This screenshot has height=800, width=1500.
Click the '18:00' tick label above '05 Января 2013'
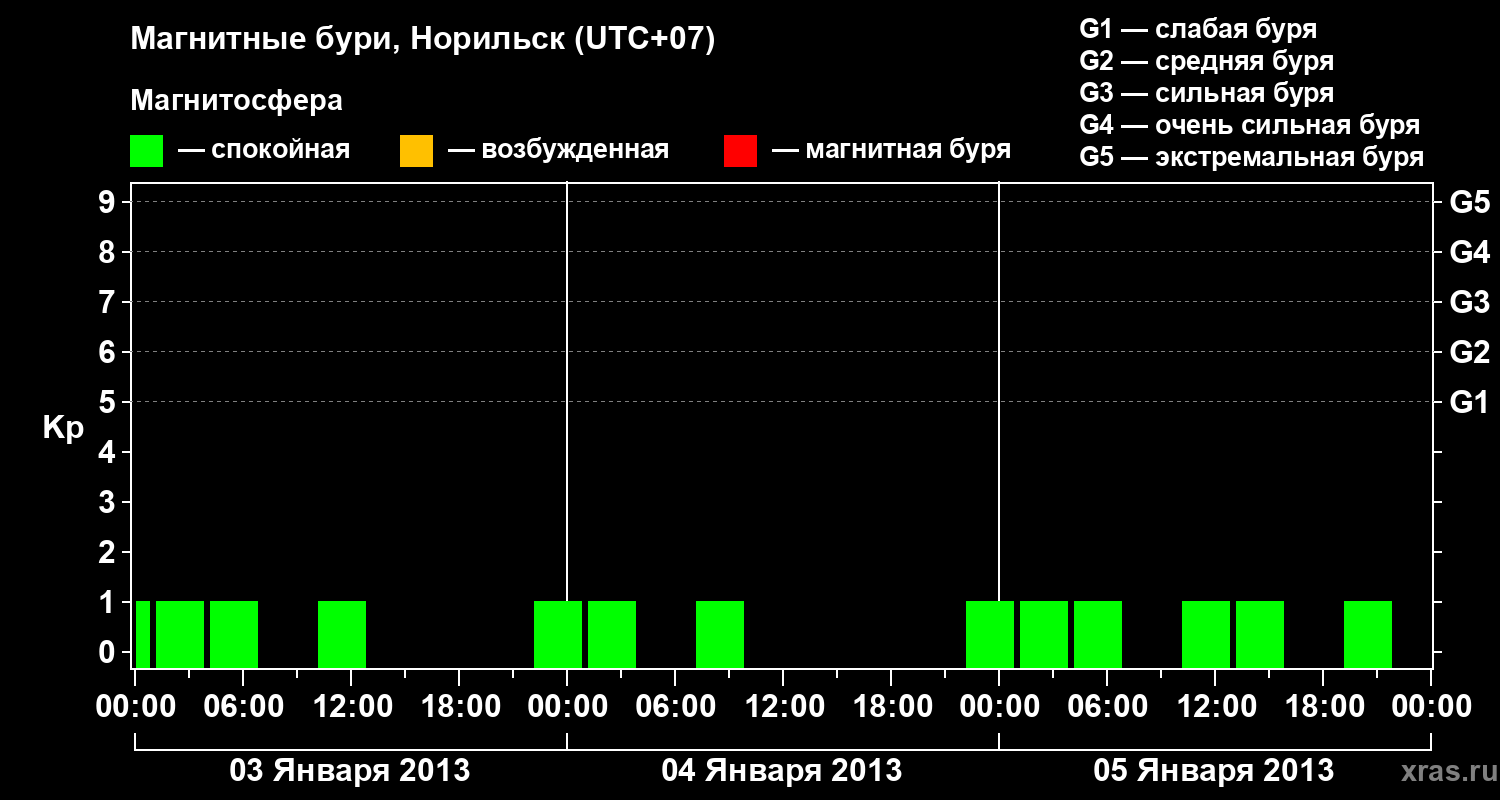1323,707
